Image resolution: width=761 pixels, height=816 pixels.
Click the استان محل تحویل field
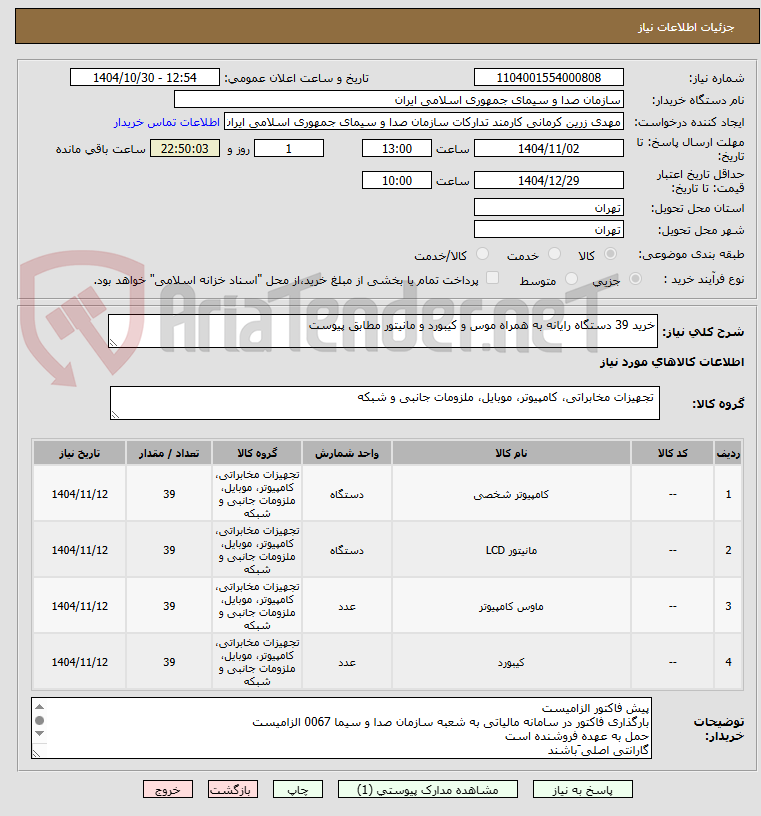(549, 208)
